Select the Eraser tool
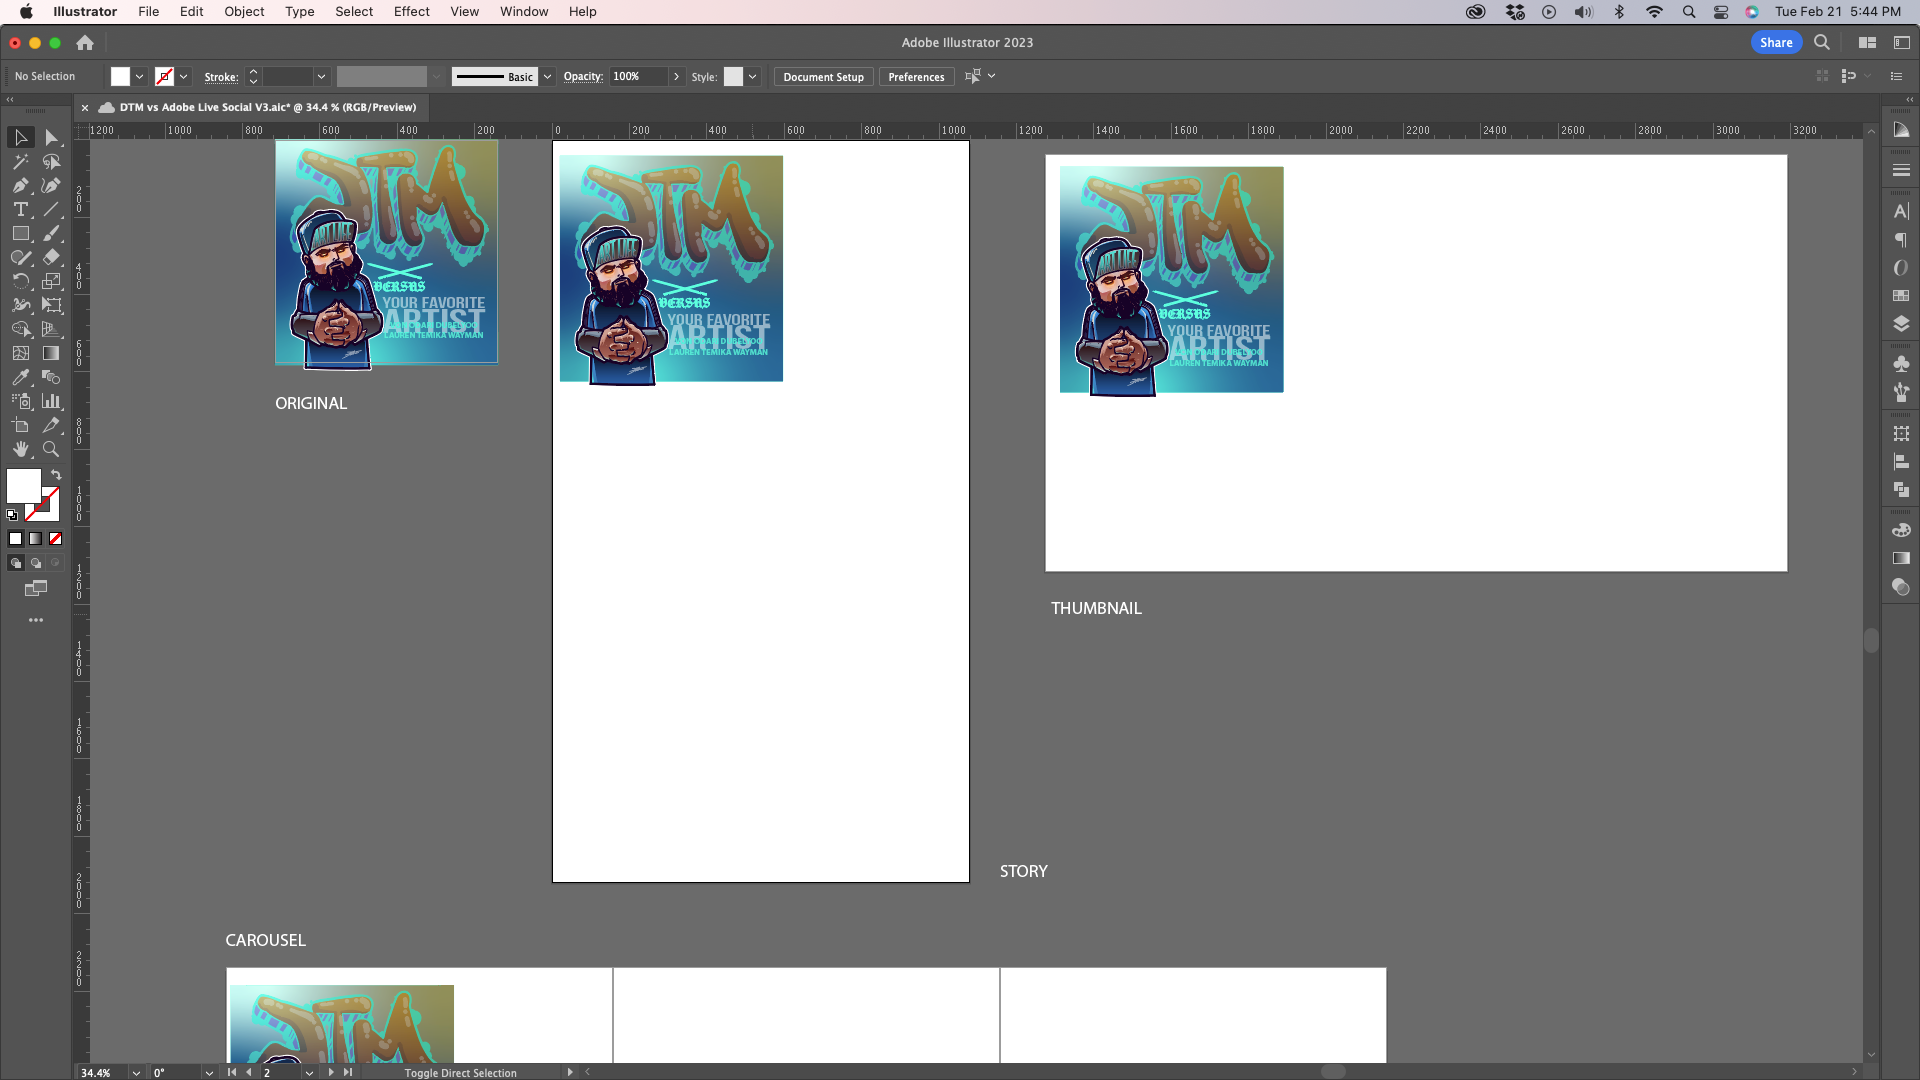The image size is (1920, 1080). coord(51,257)
